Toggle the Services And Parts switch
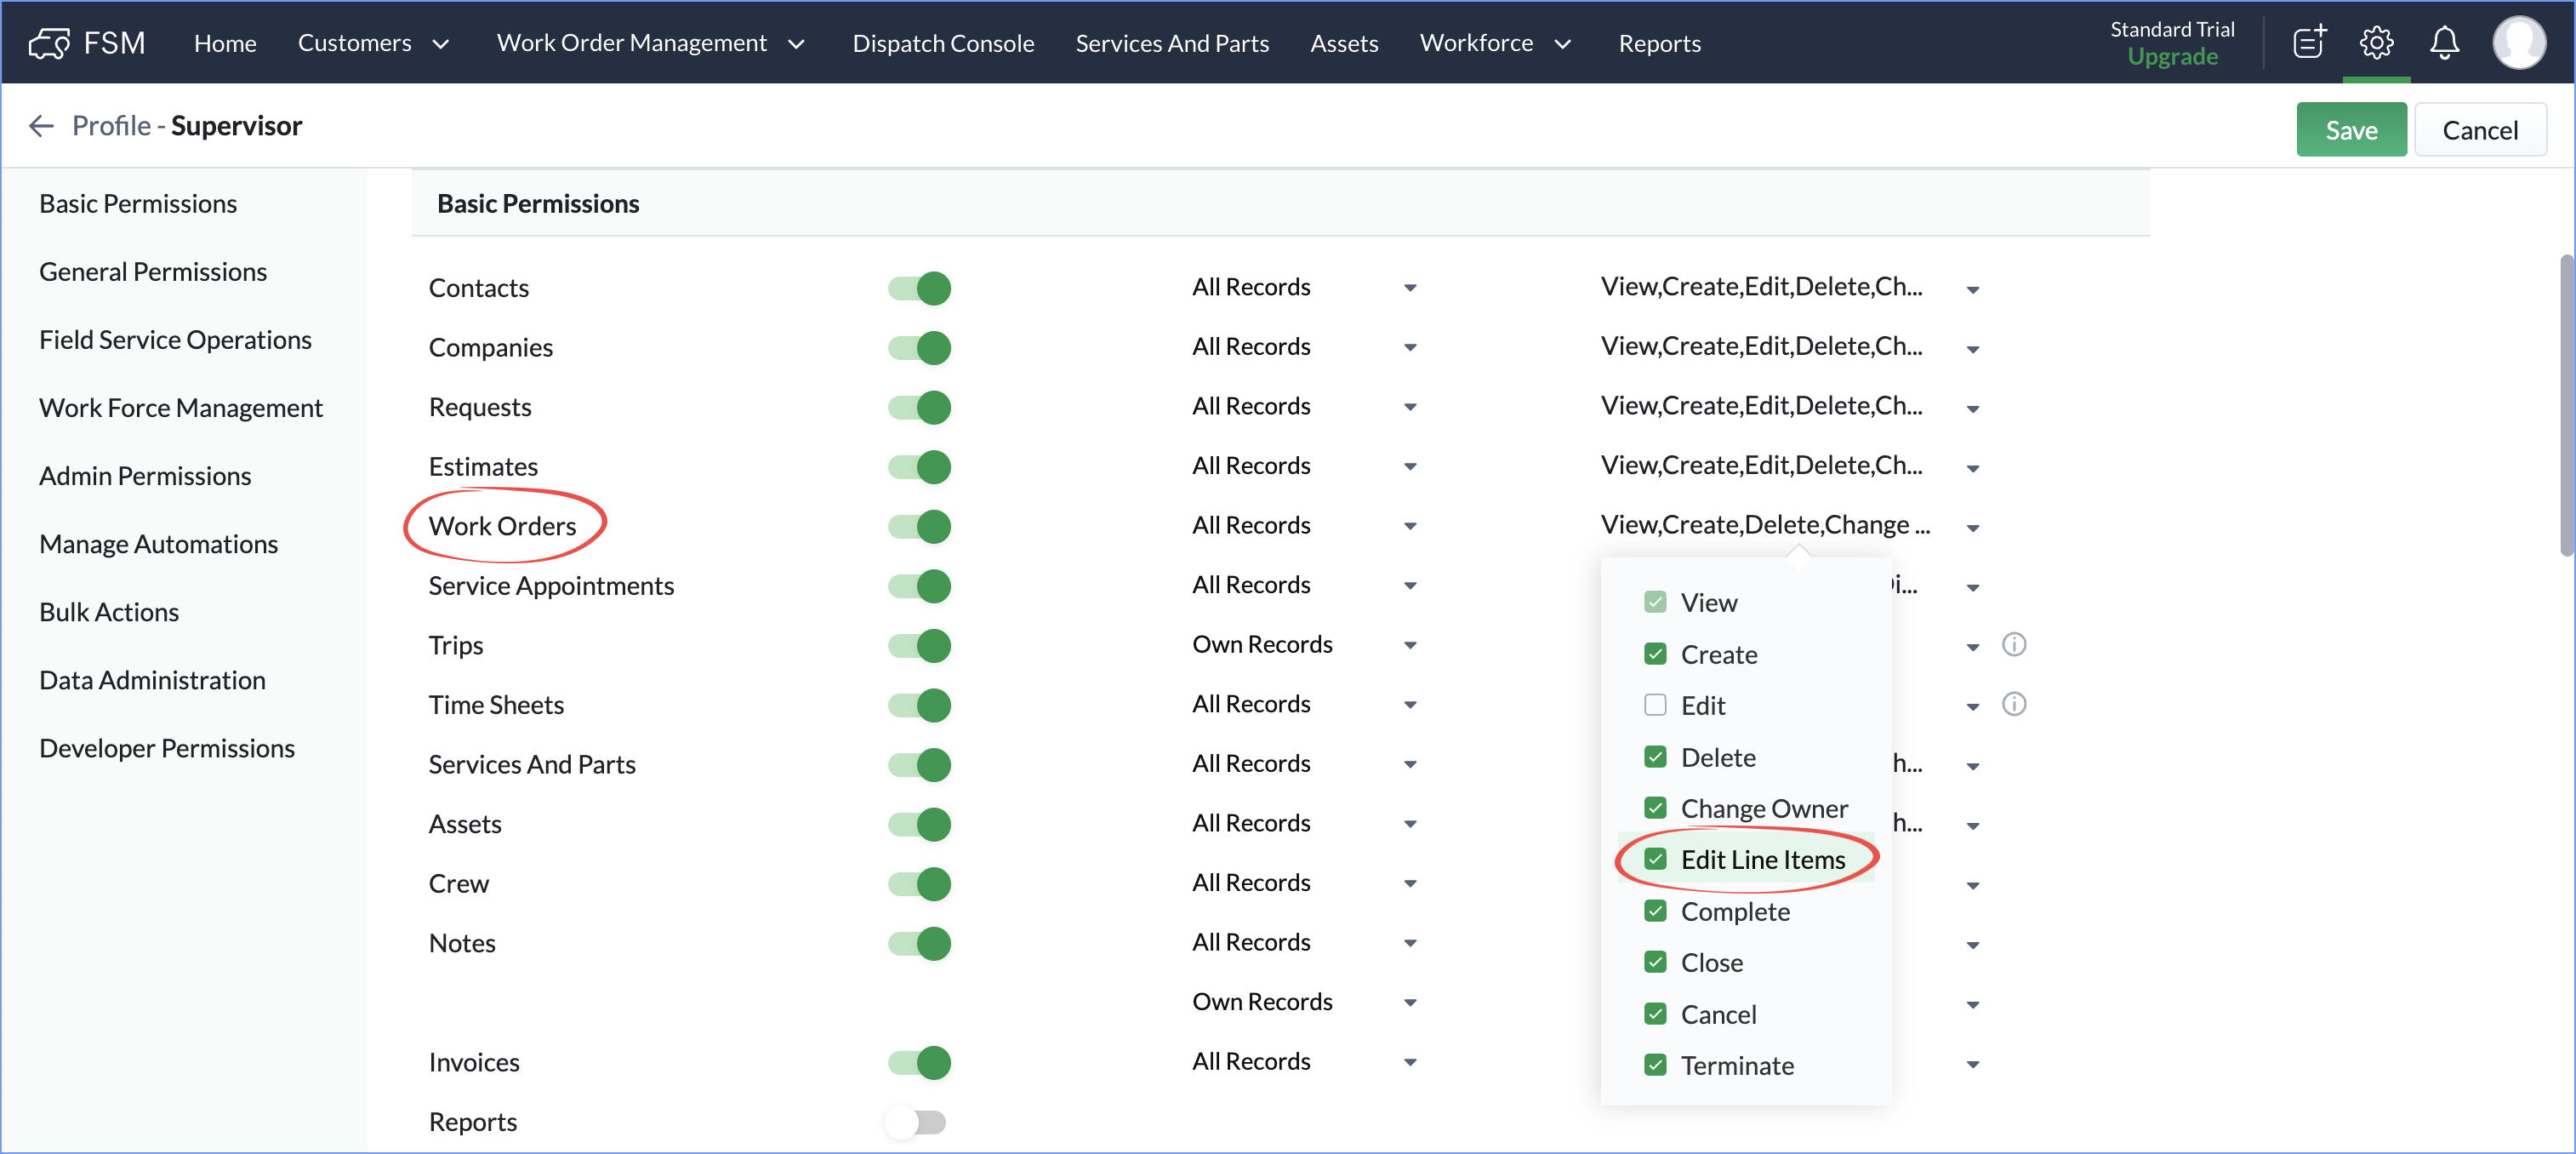 tap(919, 765)
